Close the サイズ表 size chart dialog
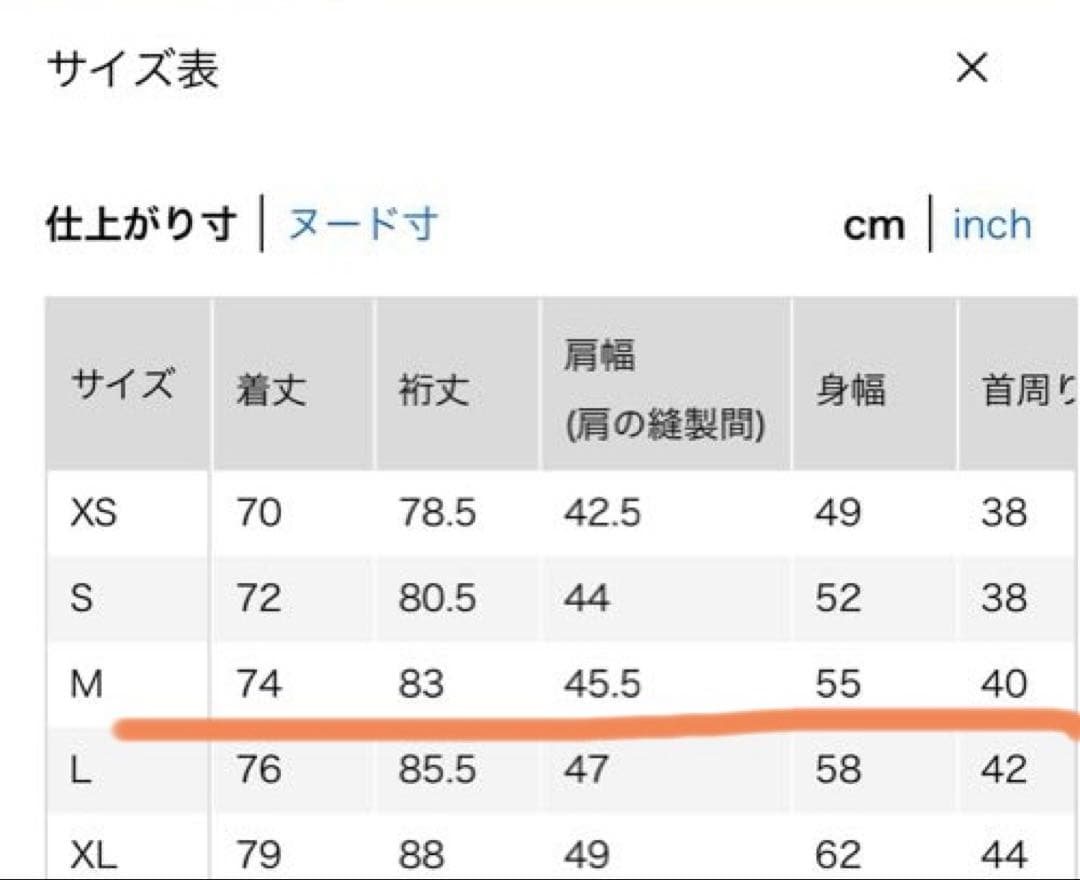Viewport: 1080px width, 880px height. coord(972,69)
